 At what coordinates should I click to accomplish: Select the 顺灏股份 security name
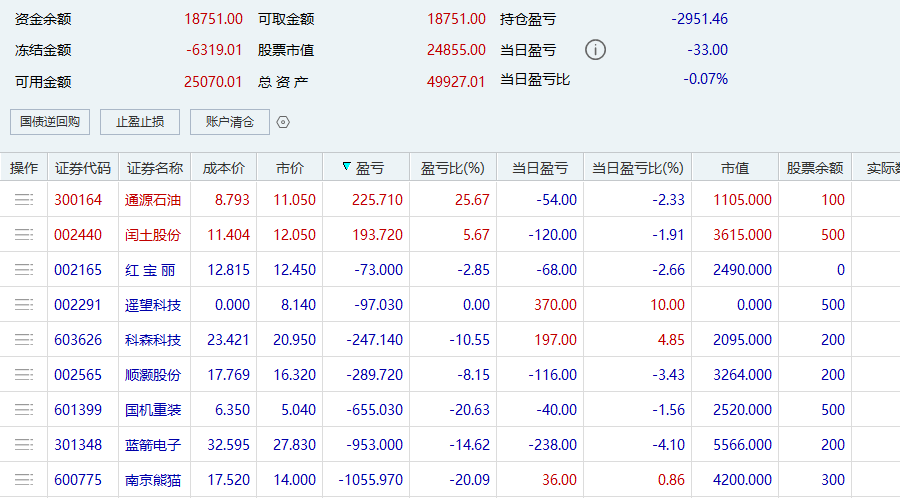[153, 375]
